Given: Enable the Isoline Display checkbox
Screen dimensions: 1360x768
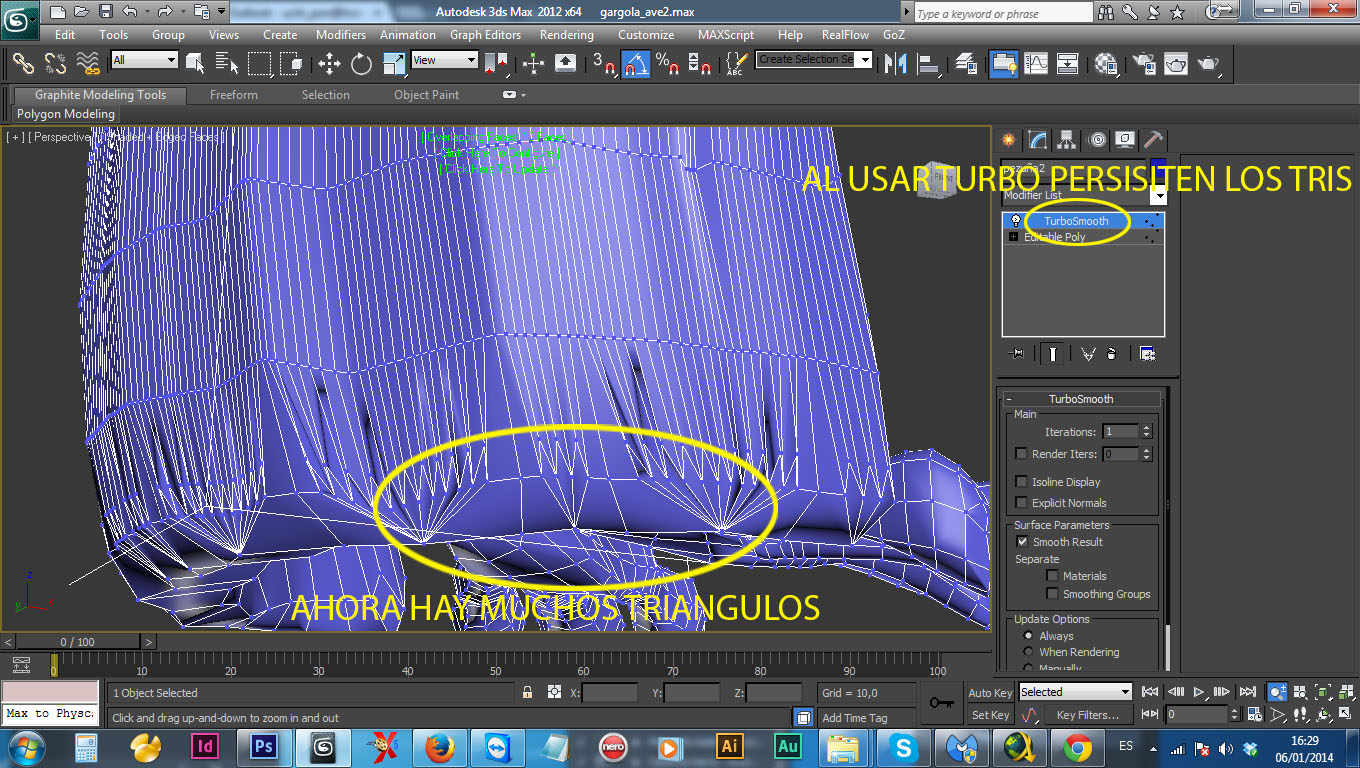Looking at the screenshot, I should click(x=1021, y=482).
